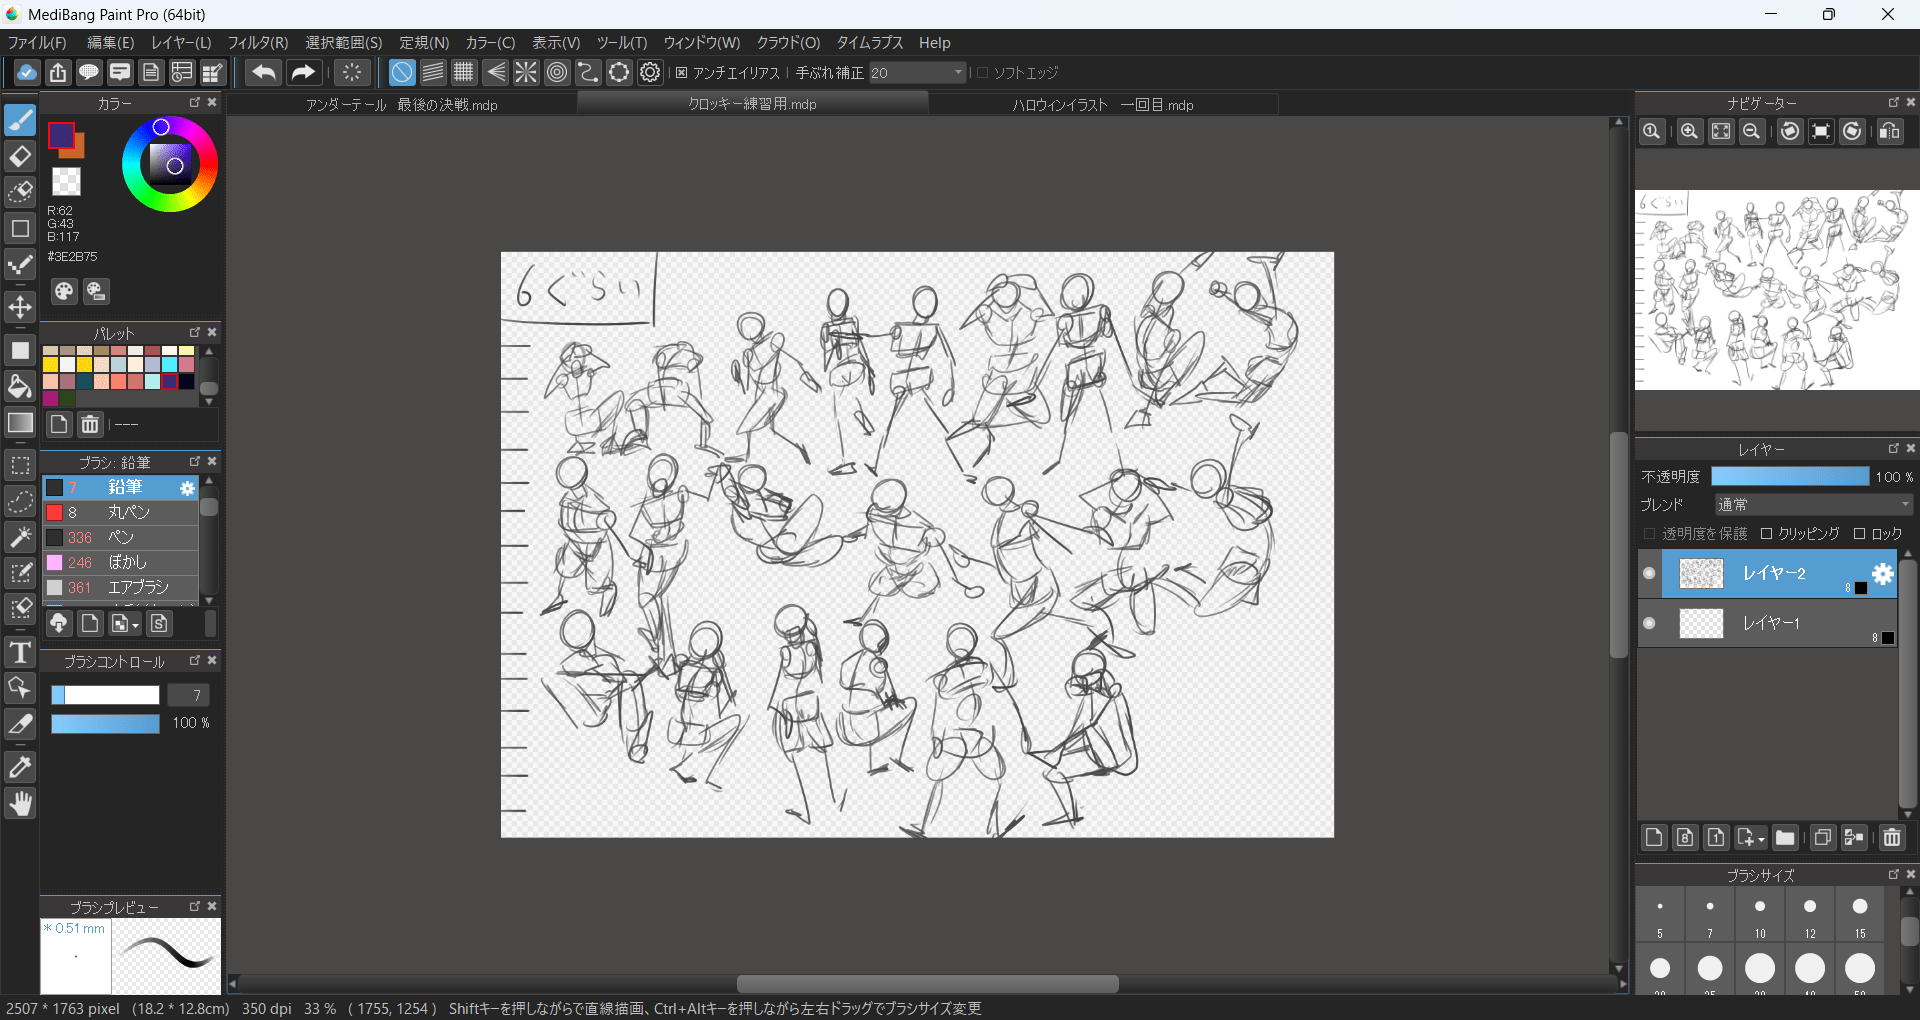Click the layer 不透明度 opacity slider
The width and height of the screenshot is (1920, 1020).
coord(1789,477)
